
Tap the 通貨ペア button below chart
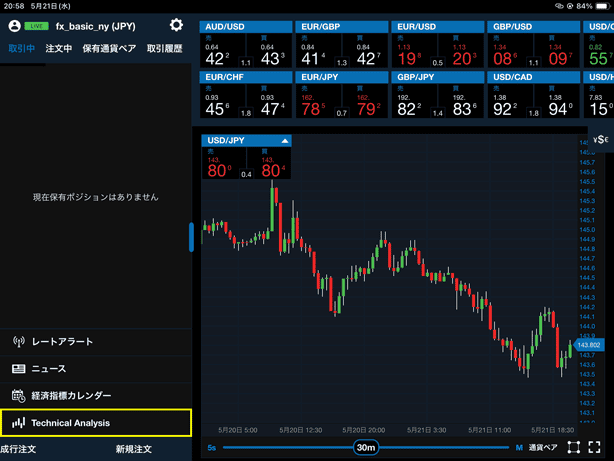543,447
